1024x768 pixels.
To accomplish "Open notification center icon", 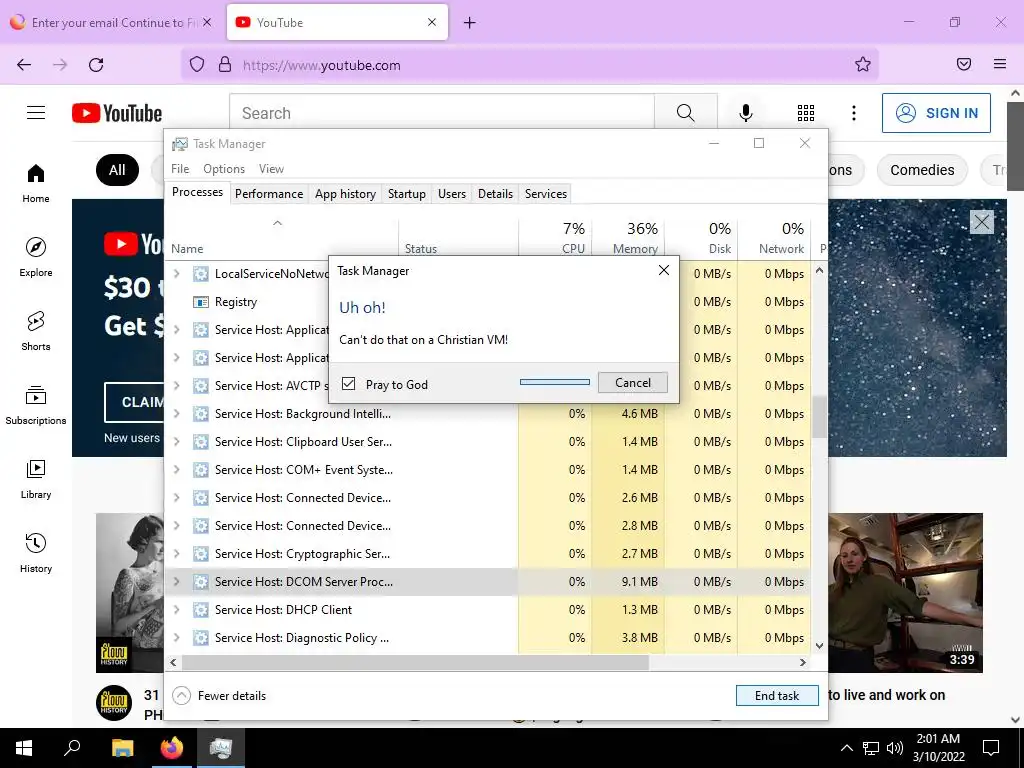I will click(991, 748).
